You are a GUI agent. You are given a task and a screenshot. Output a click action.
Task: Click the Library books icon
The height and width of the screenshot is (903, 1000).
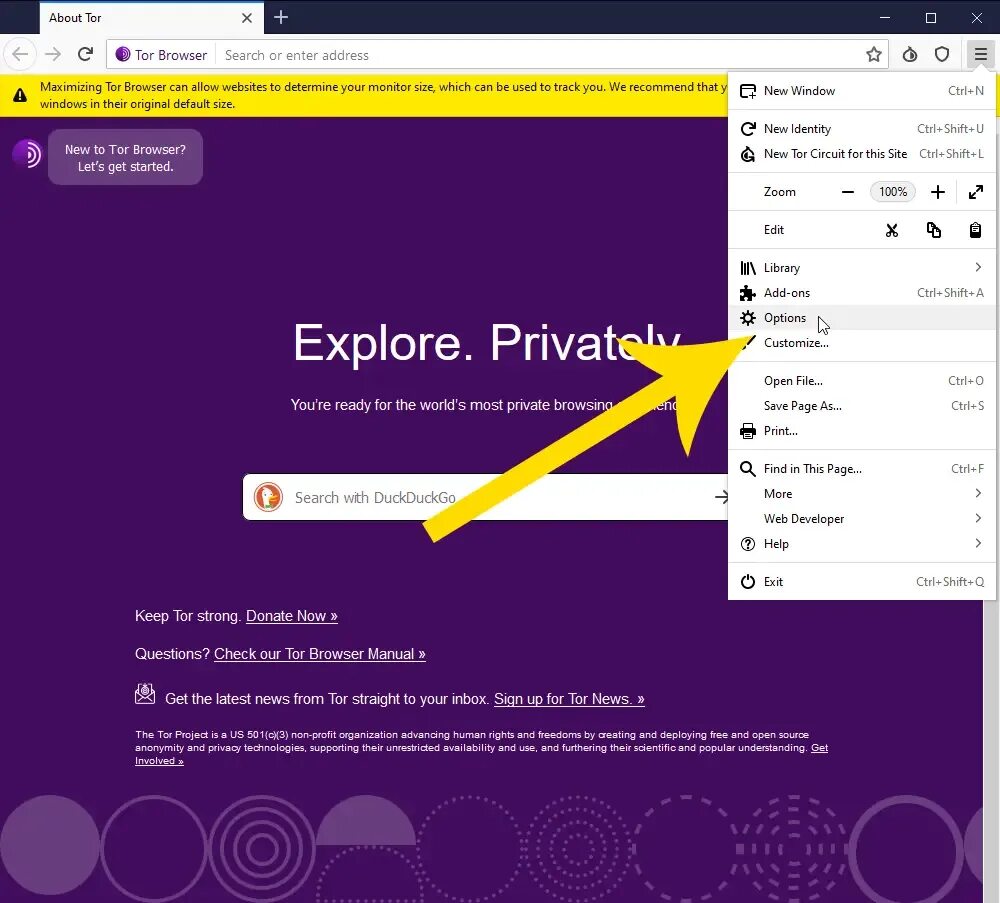[x=747, y=268]
